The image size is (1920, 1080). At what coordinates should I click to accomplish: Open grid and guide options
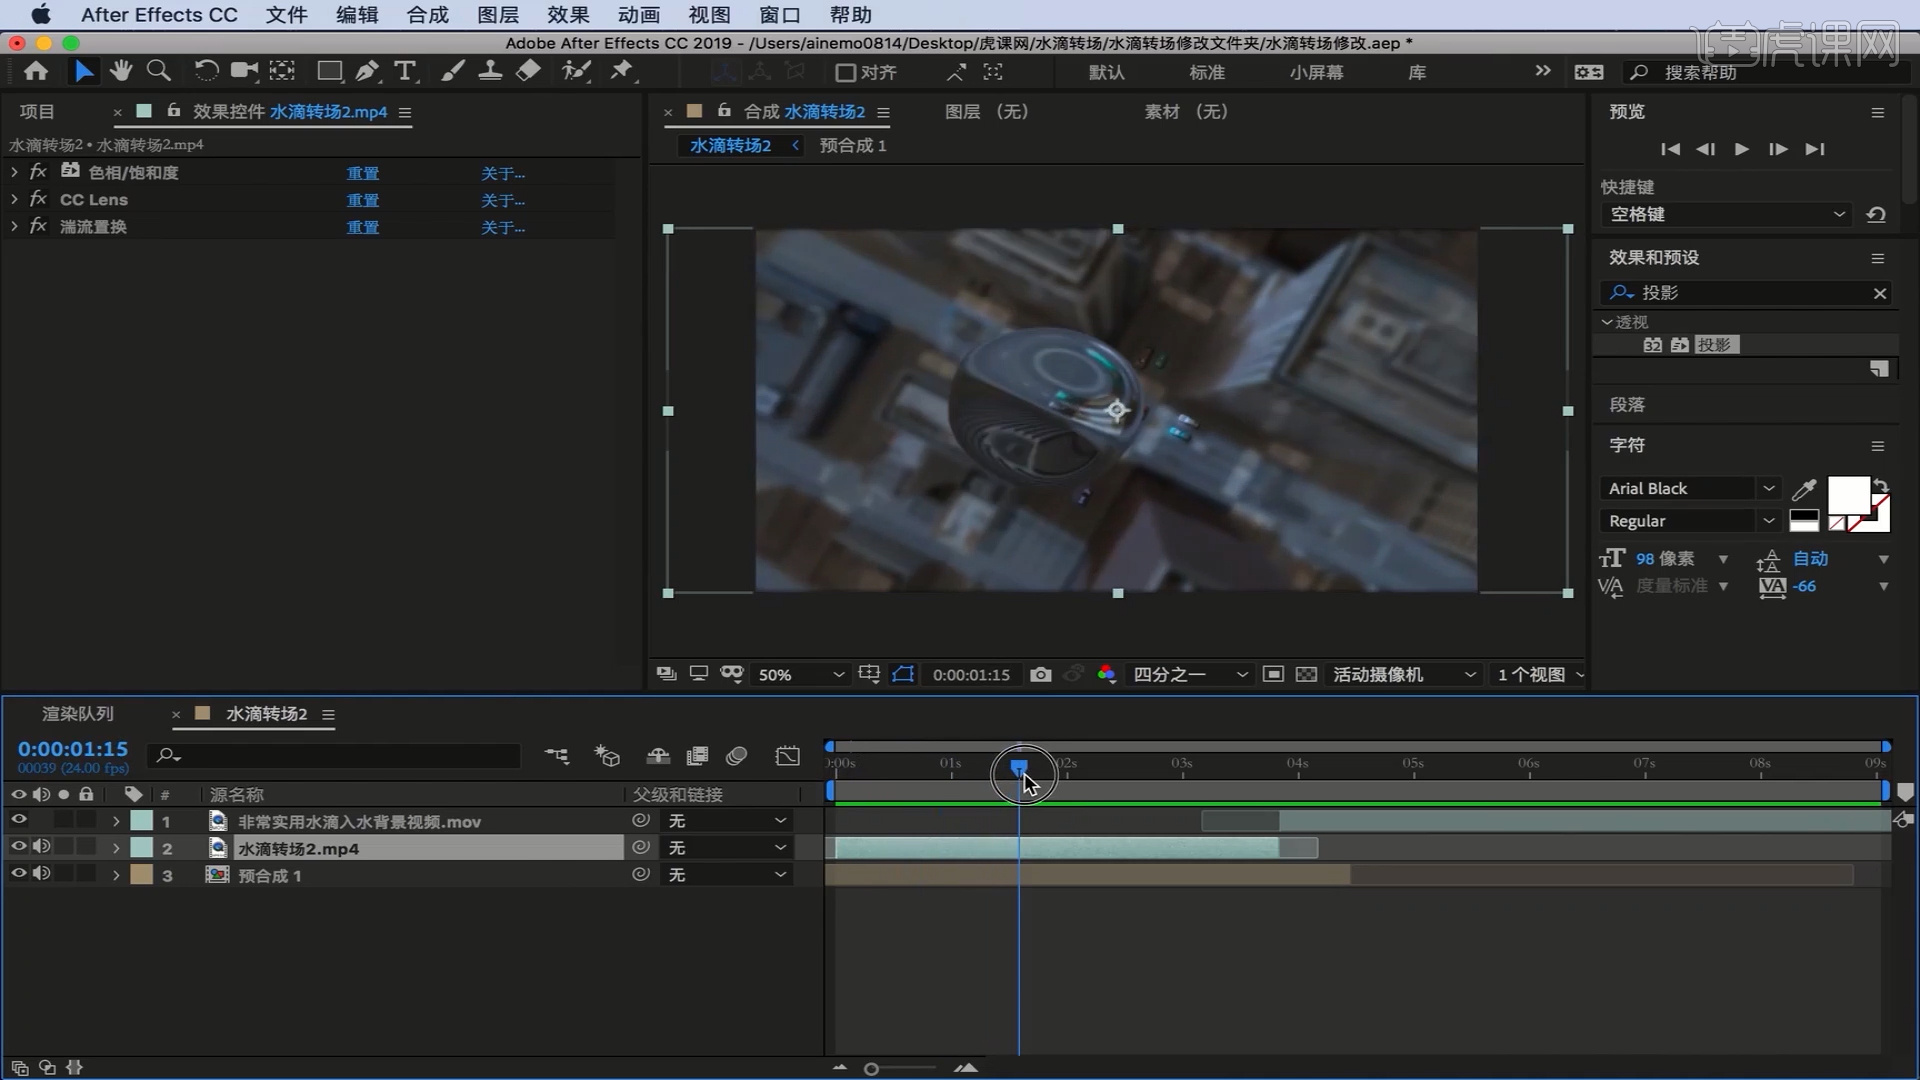869,675
